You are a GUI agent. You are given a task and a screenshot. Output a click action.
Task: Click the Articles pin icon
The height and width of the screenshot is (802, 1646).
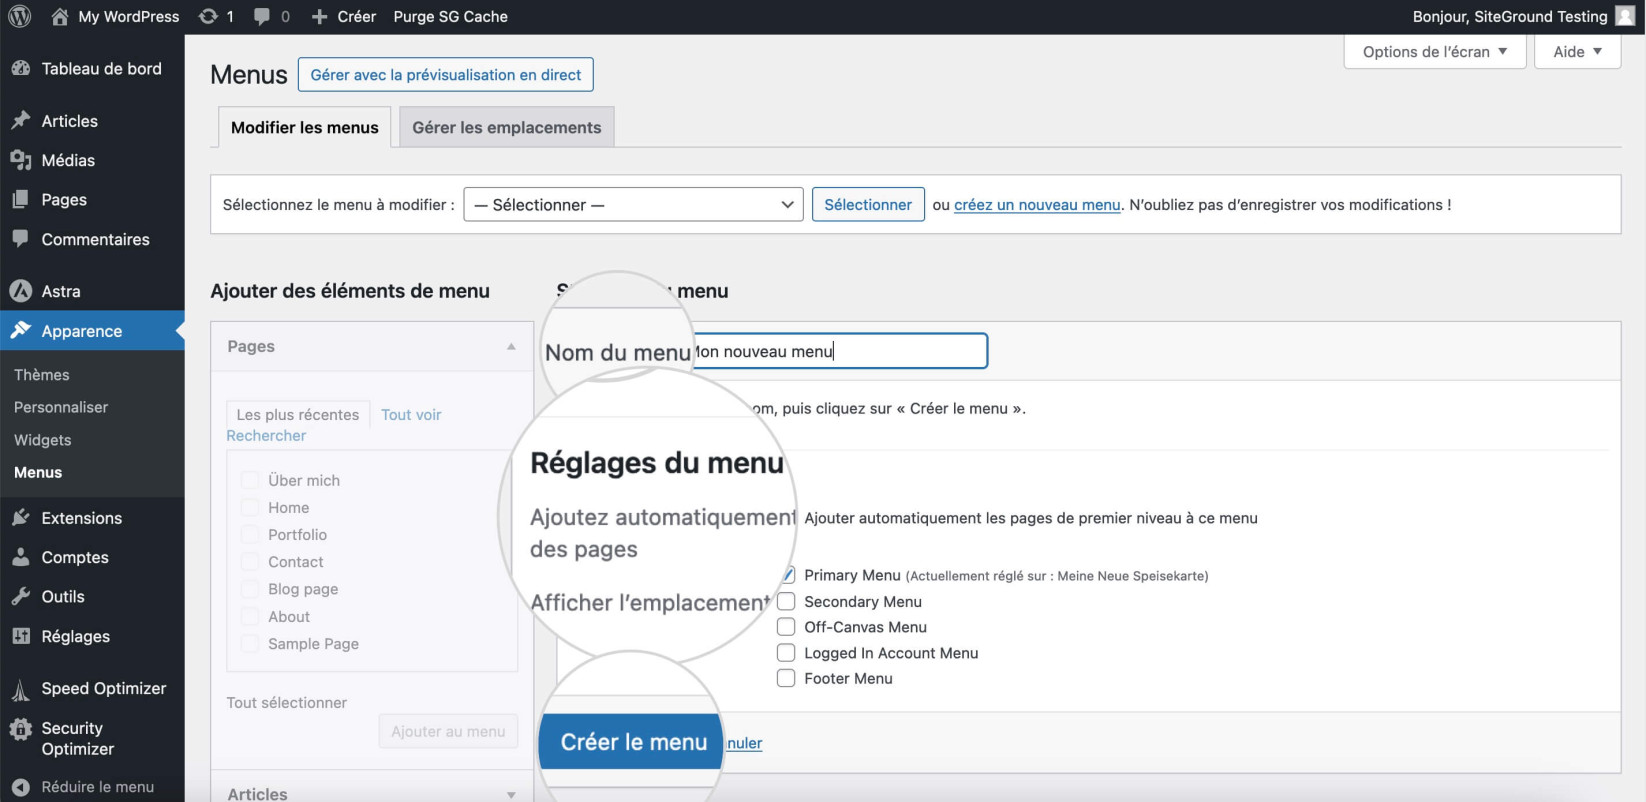pos(21,120)
